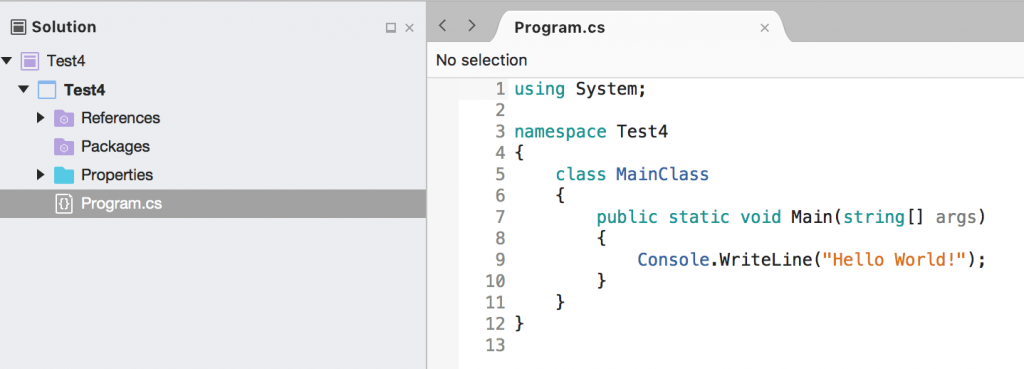Click 'Main' method name in code
Screen dimensions: 1024x369
[812, 217]
